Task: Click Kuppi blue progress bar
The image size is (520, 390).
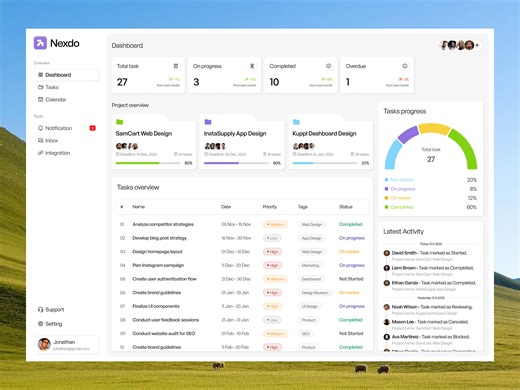Action: [325, 163]
